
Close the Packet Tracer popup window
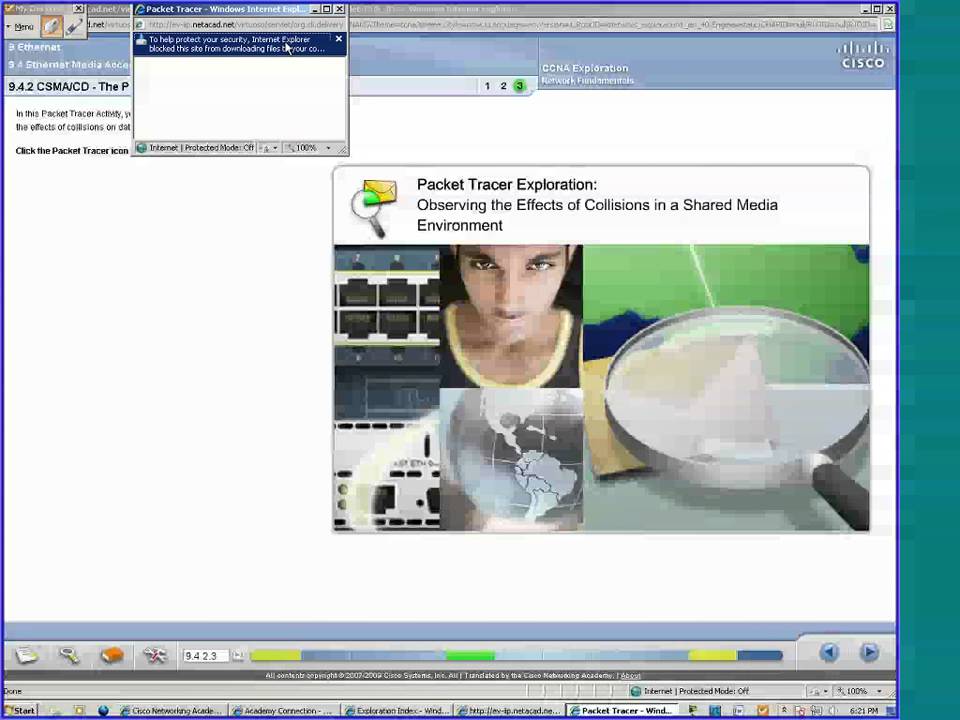tap(339, 9)
